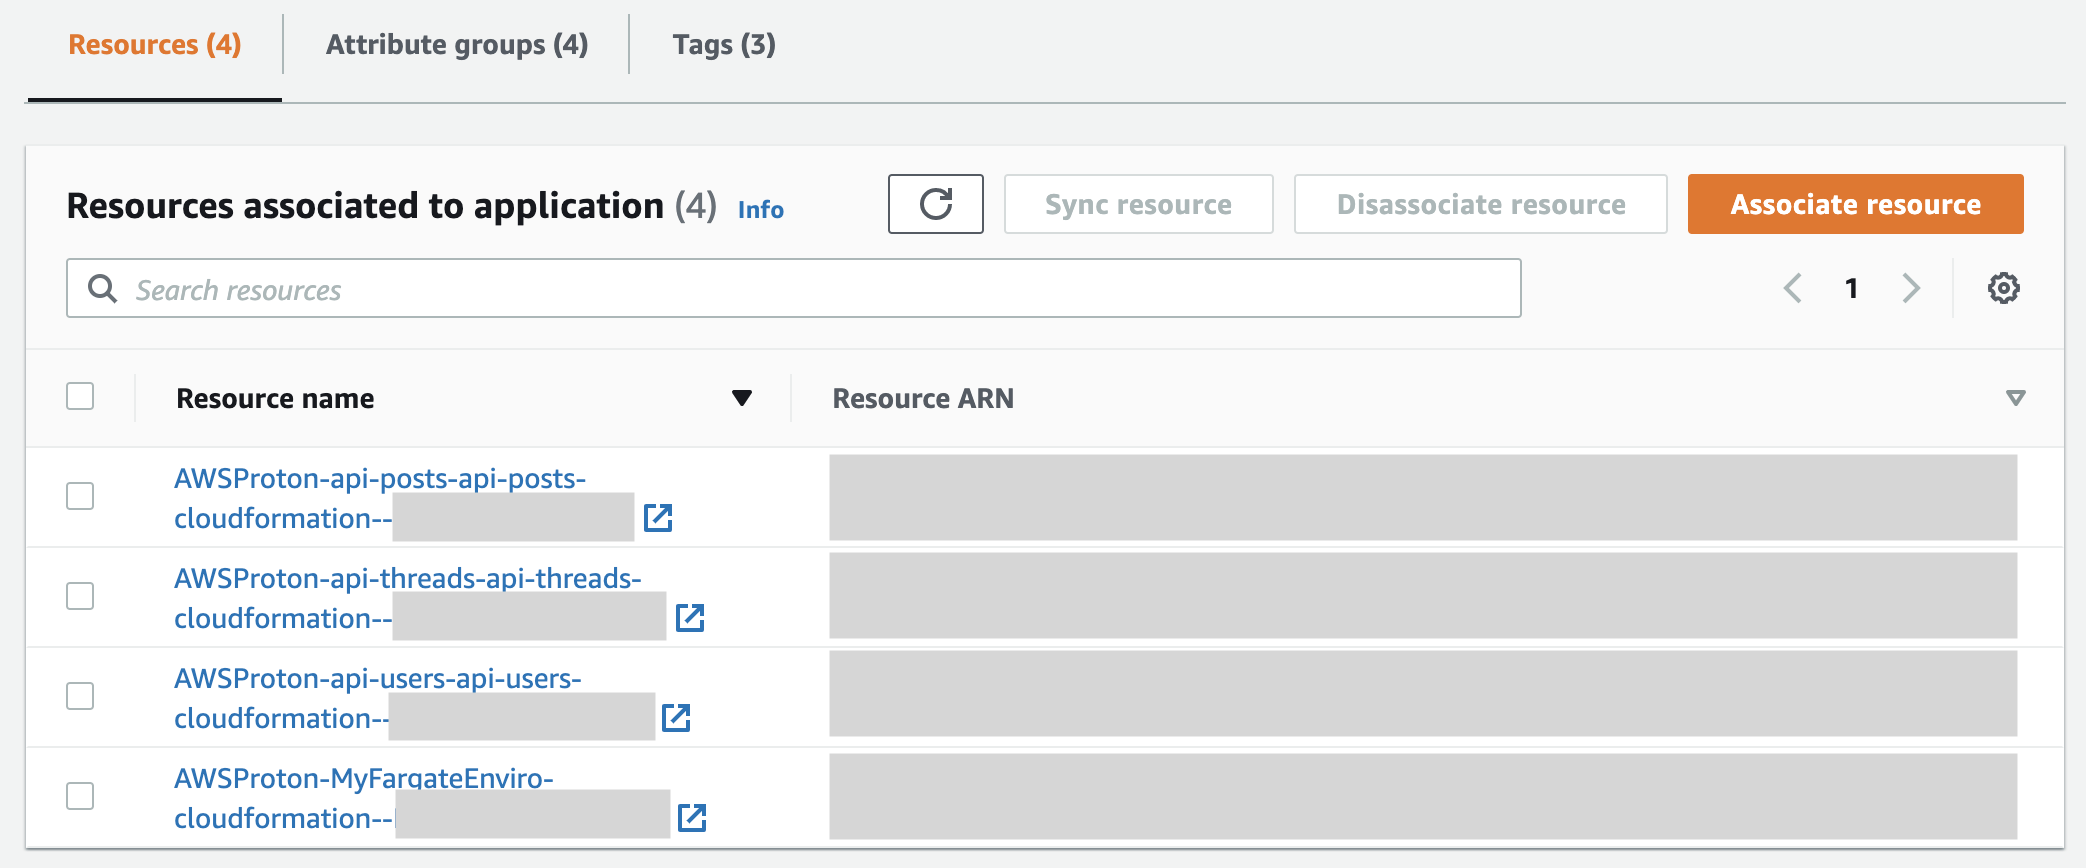Viewport: 2086px width, 868px height.
Task: Click Sync resource button
Action: (x=1138, y=204)
